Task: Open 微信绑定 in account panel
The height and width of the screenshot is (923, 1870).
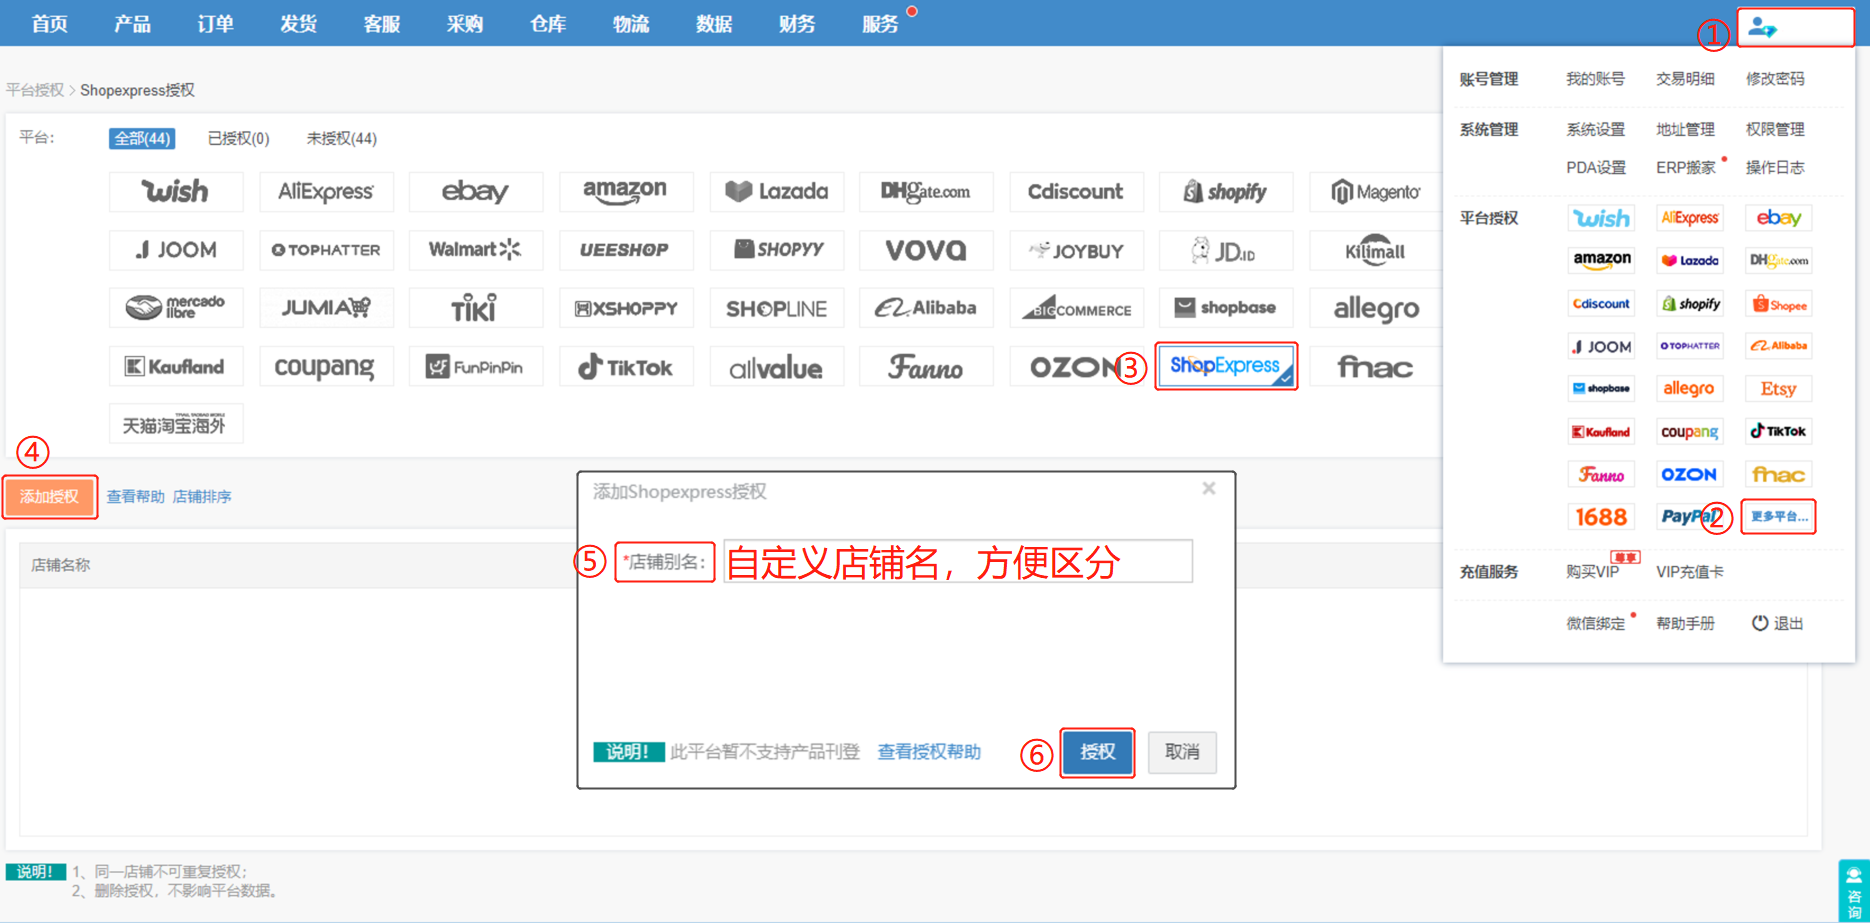Action: (1595, 623)
